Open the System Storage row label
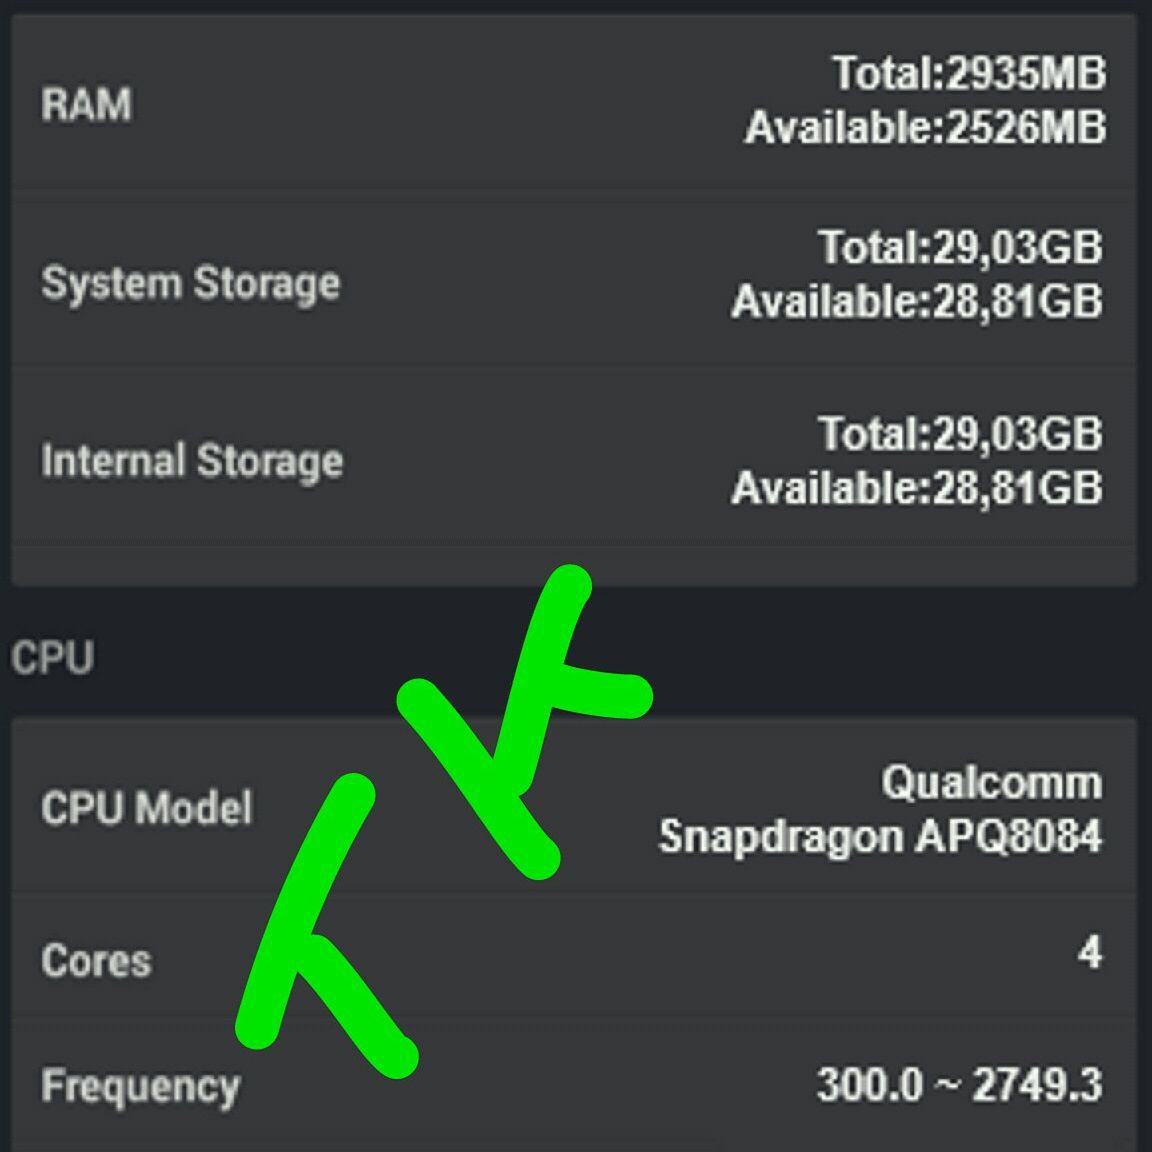 190,283
